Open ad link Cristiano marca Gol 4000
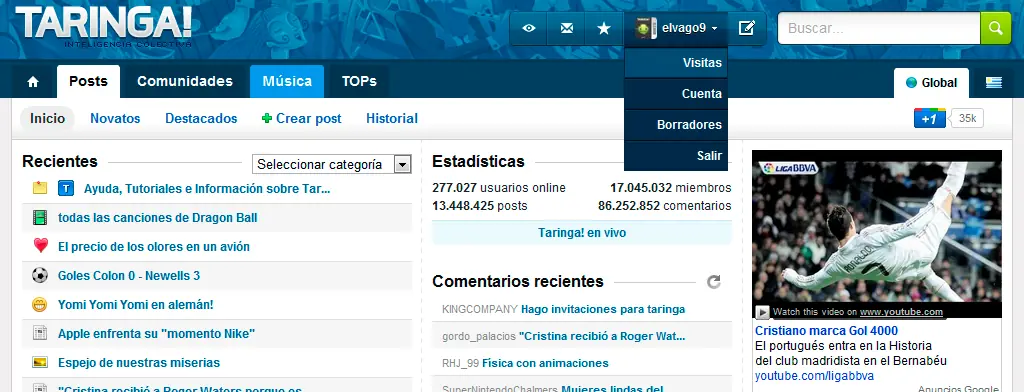This screenshot has height=392, width=1024. pyautogui.click(x=826, y=331)
